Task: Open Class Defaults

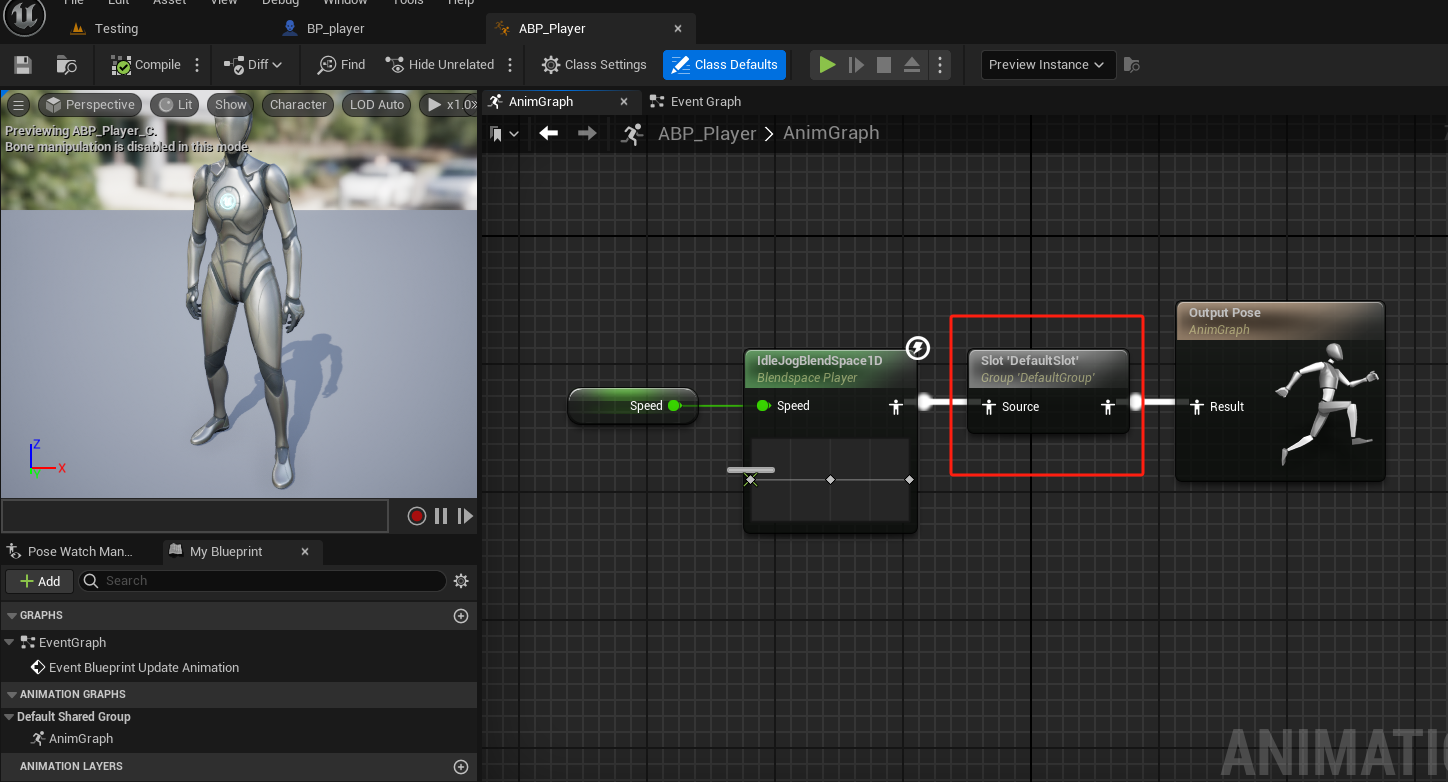Action: (x=725, y=65)
